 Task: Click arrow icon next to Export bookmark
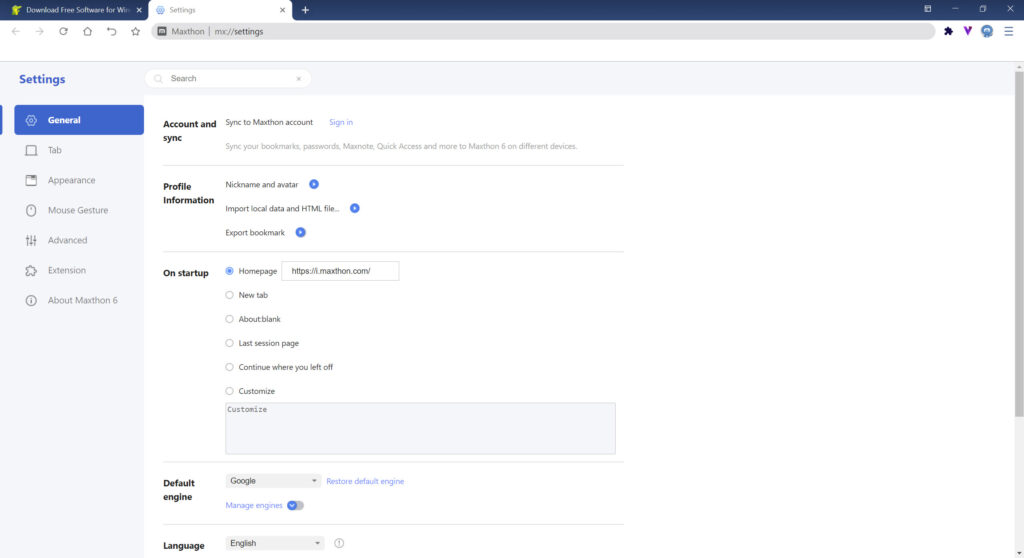300,233
